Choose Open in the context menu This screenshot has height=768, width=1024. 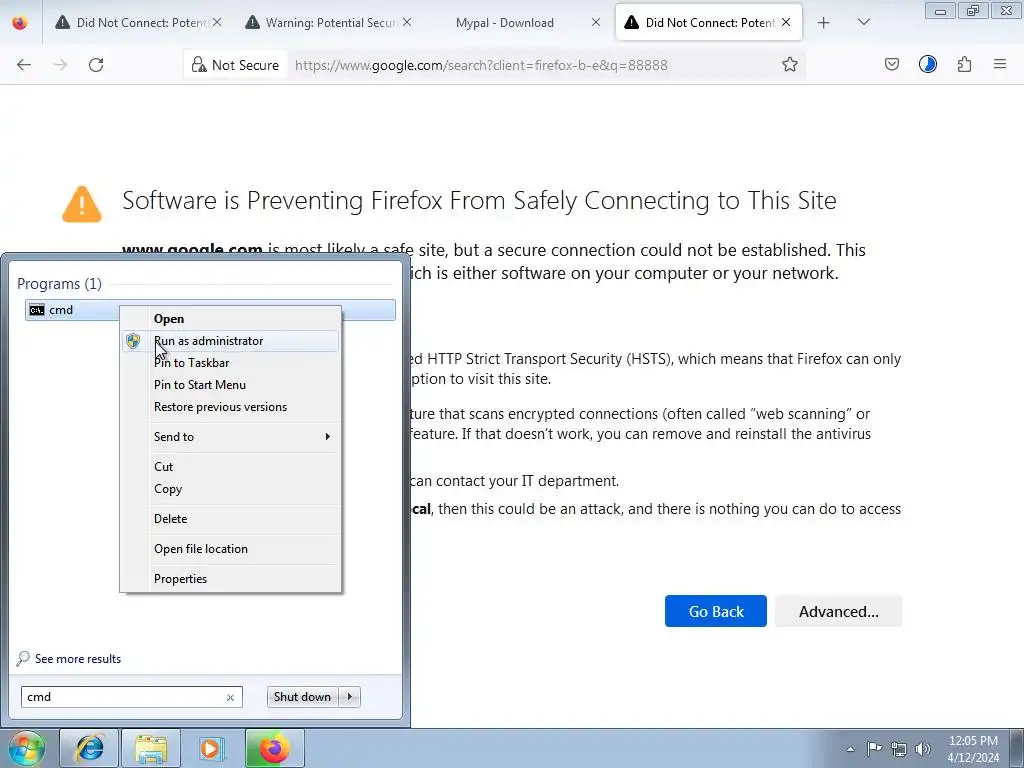(230, 319)
